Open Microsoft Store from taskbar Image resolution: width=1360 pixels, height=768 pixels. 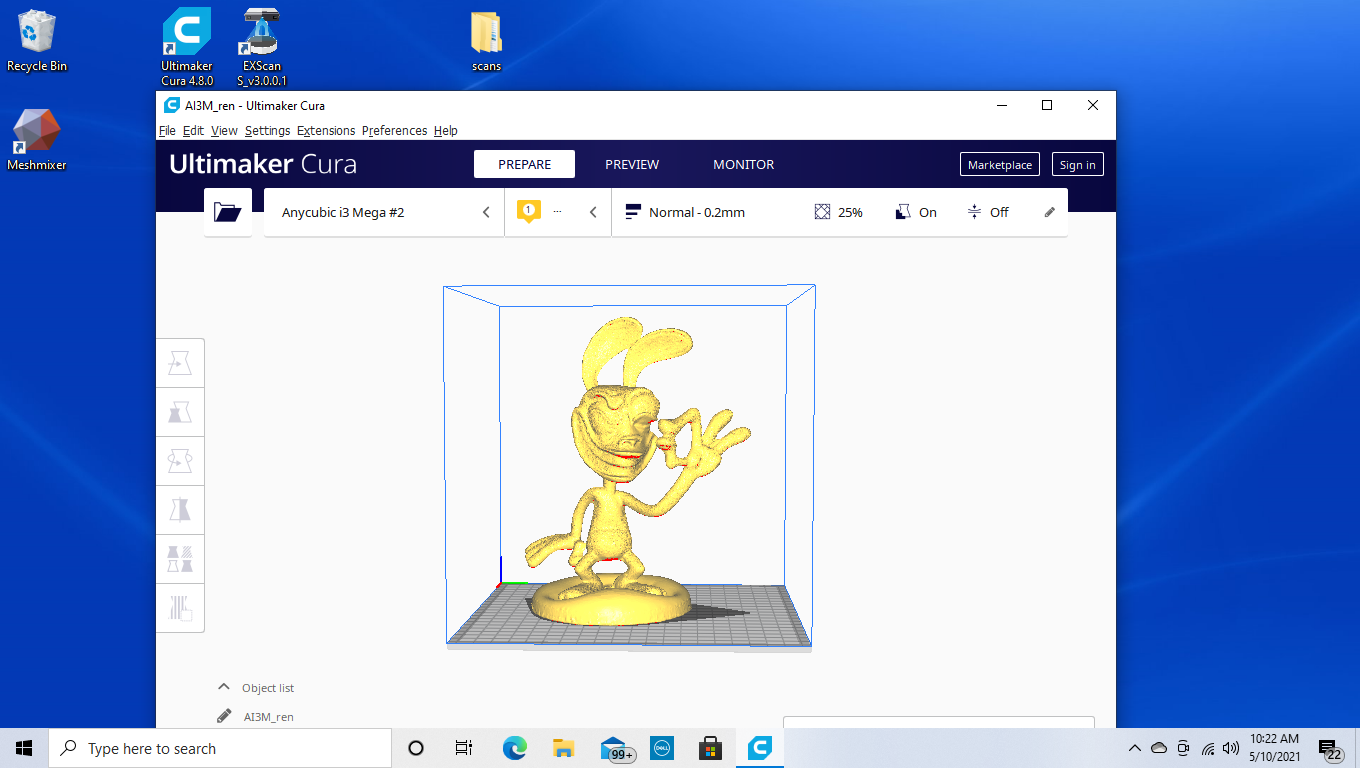[711, 748]
